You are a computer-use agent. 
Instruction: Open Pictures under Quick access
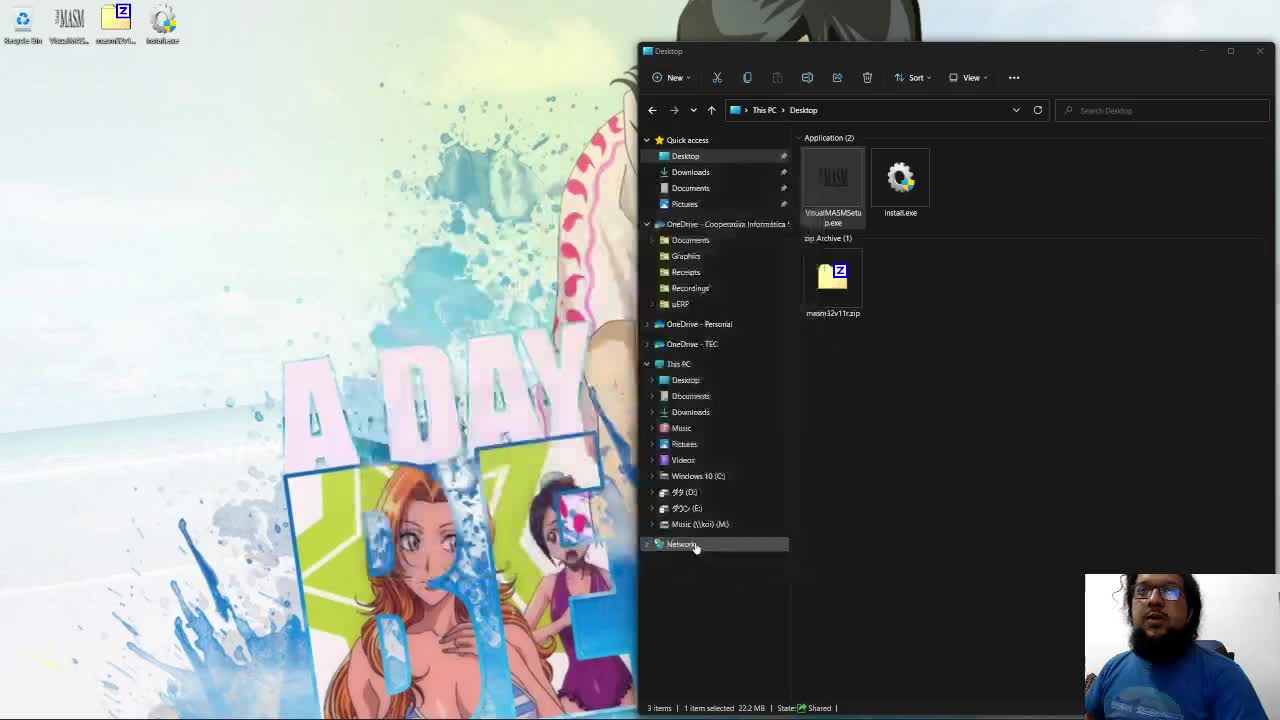684,204
